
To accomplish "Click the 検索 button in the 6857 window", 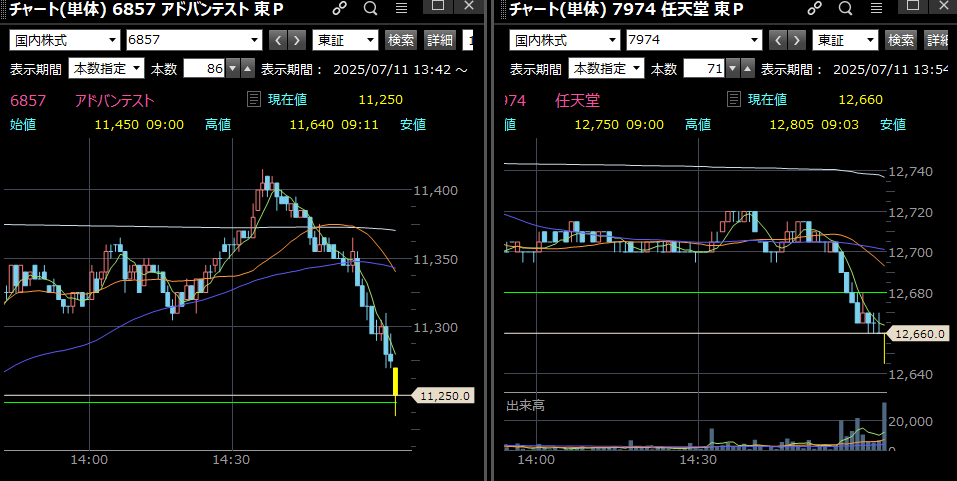I will pos(402,41).
